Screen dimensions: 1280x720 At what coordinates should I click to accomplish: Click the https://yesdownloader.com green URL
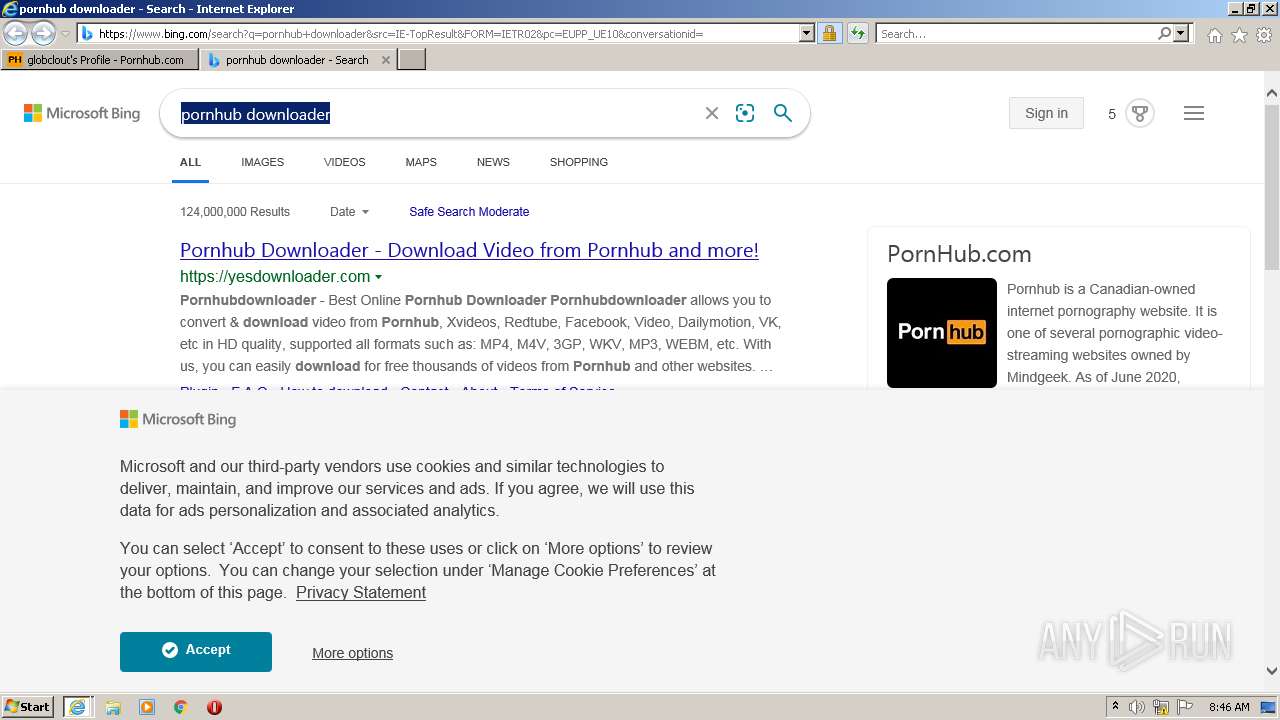click(x=275, y=277)
